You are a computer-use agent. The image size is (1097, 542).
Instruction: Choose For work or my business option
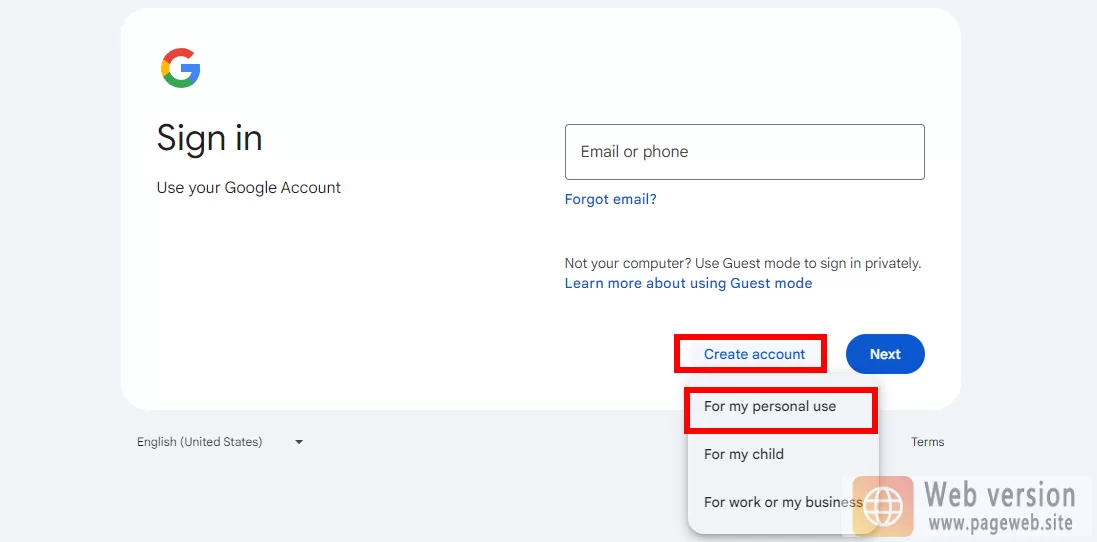[x=782, y=502]
